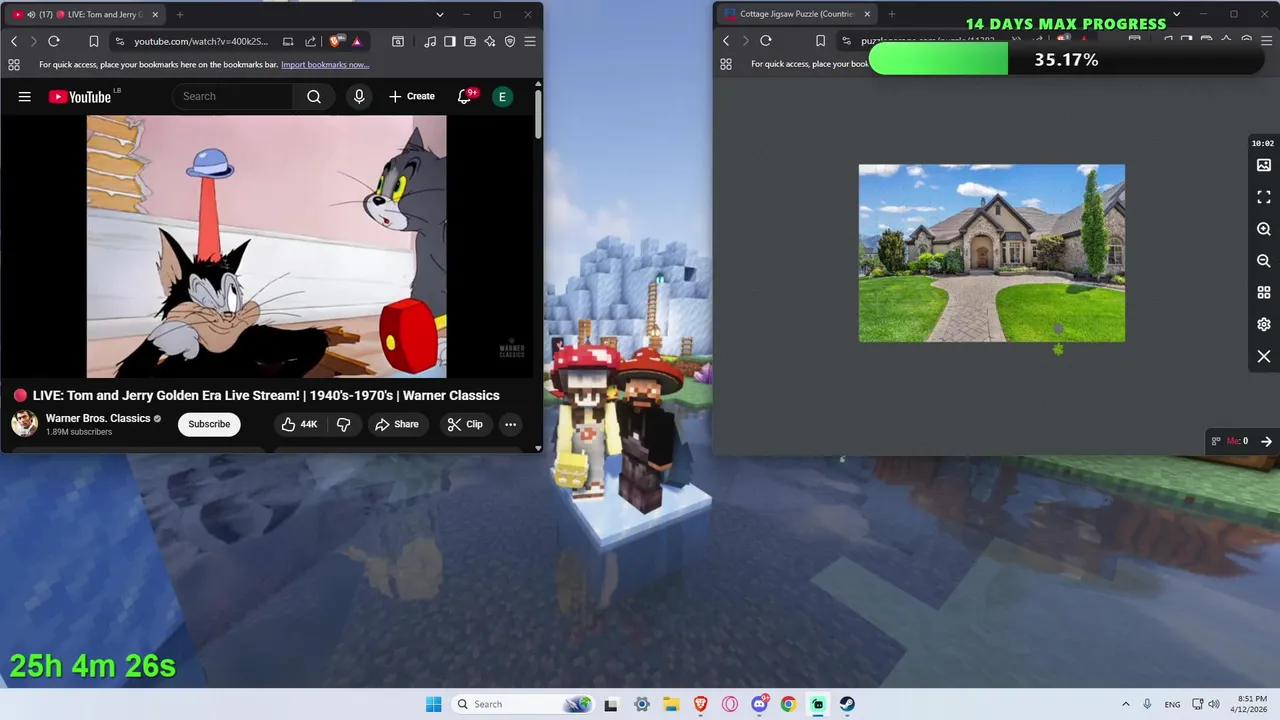The image size is (1280, 720).
Task: Click the YouTube search magnifier button
Action: coord(314,97)
